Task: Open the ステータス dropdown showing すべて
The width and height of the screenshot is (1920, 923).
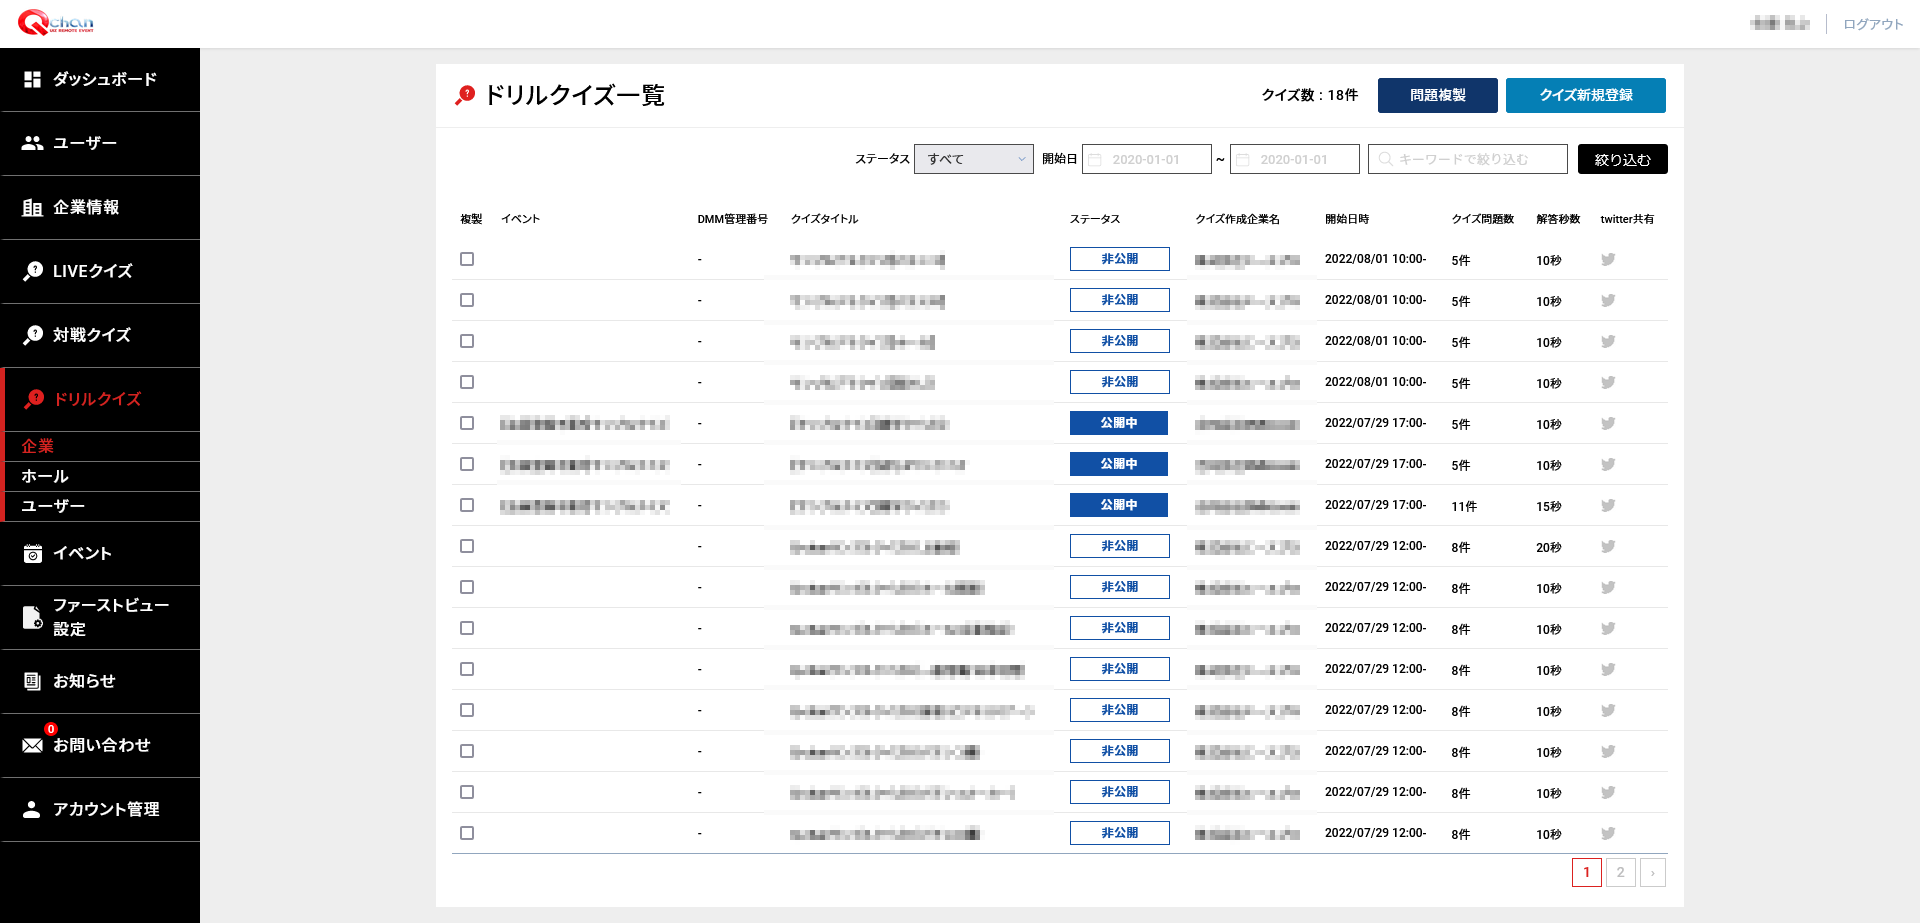Action: pos(973,159)
